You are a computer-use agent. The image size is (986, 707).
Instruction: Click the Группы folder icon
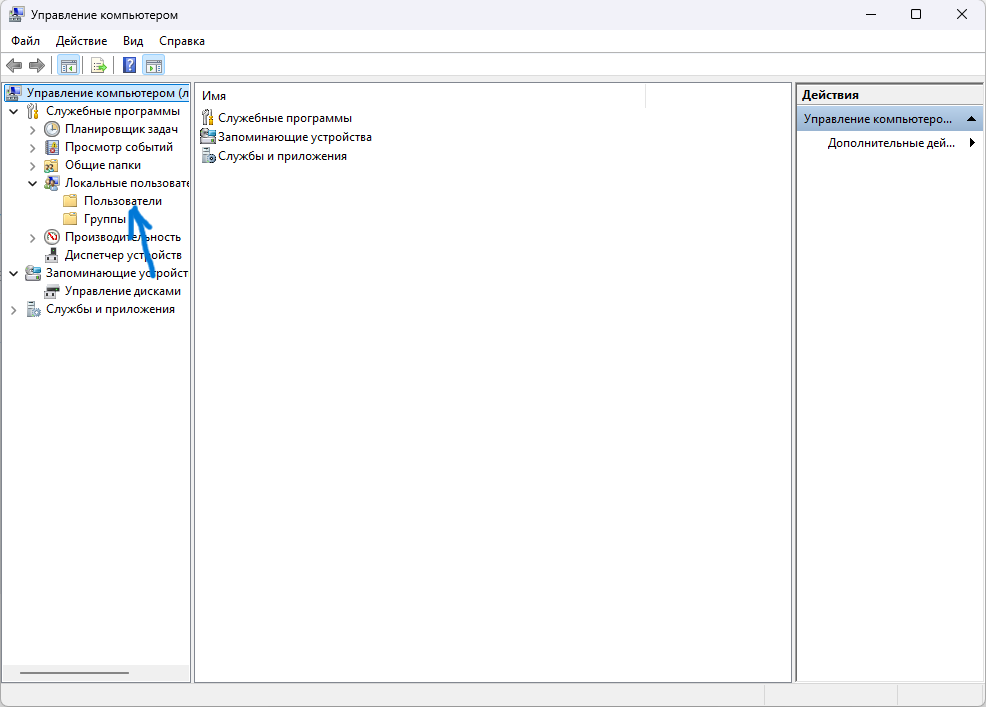point(70,219)
